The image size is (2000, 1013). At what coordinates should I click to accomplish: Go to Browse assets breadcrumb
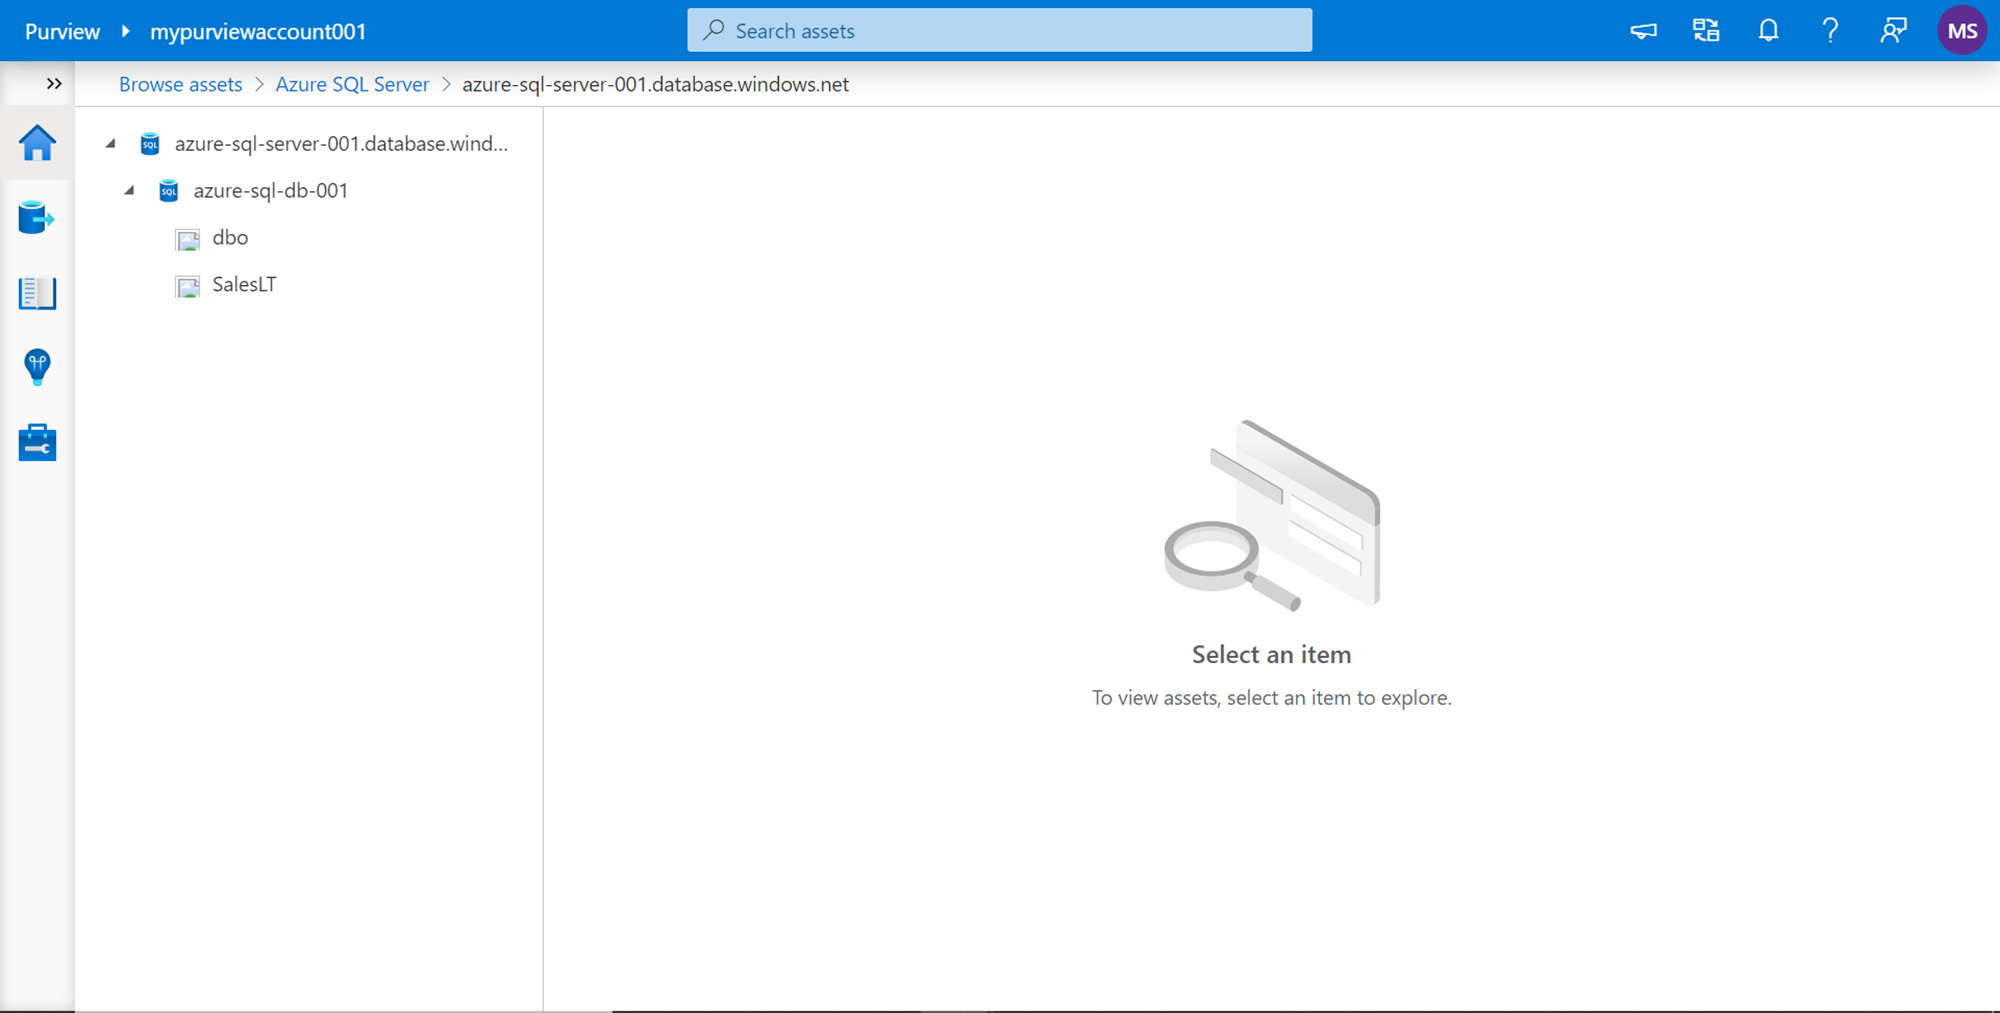pos(181,85)
